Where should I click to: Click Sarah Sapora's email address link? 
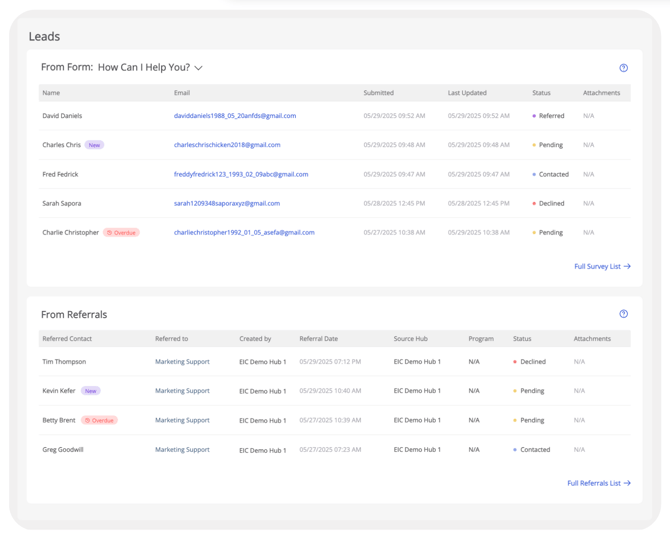(227, 203)
